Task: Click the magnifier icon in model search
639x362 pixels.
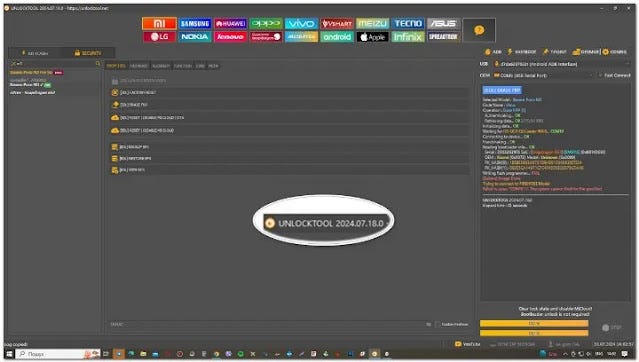Action: click(x=98, y=64)
